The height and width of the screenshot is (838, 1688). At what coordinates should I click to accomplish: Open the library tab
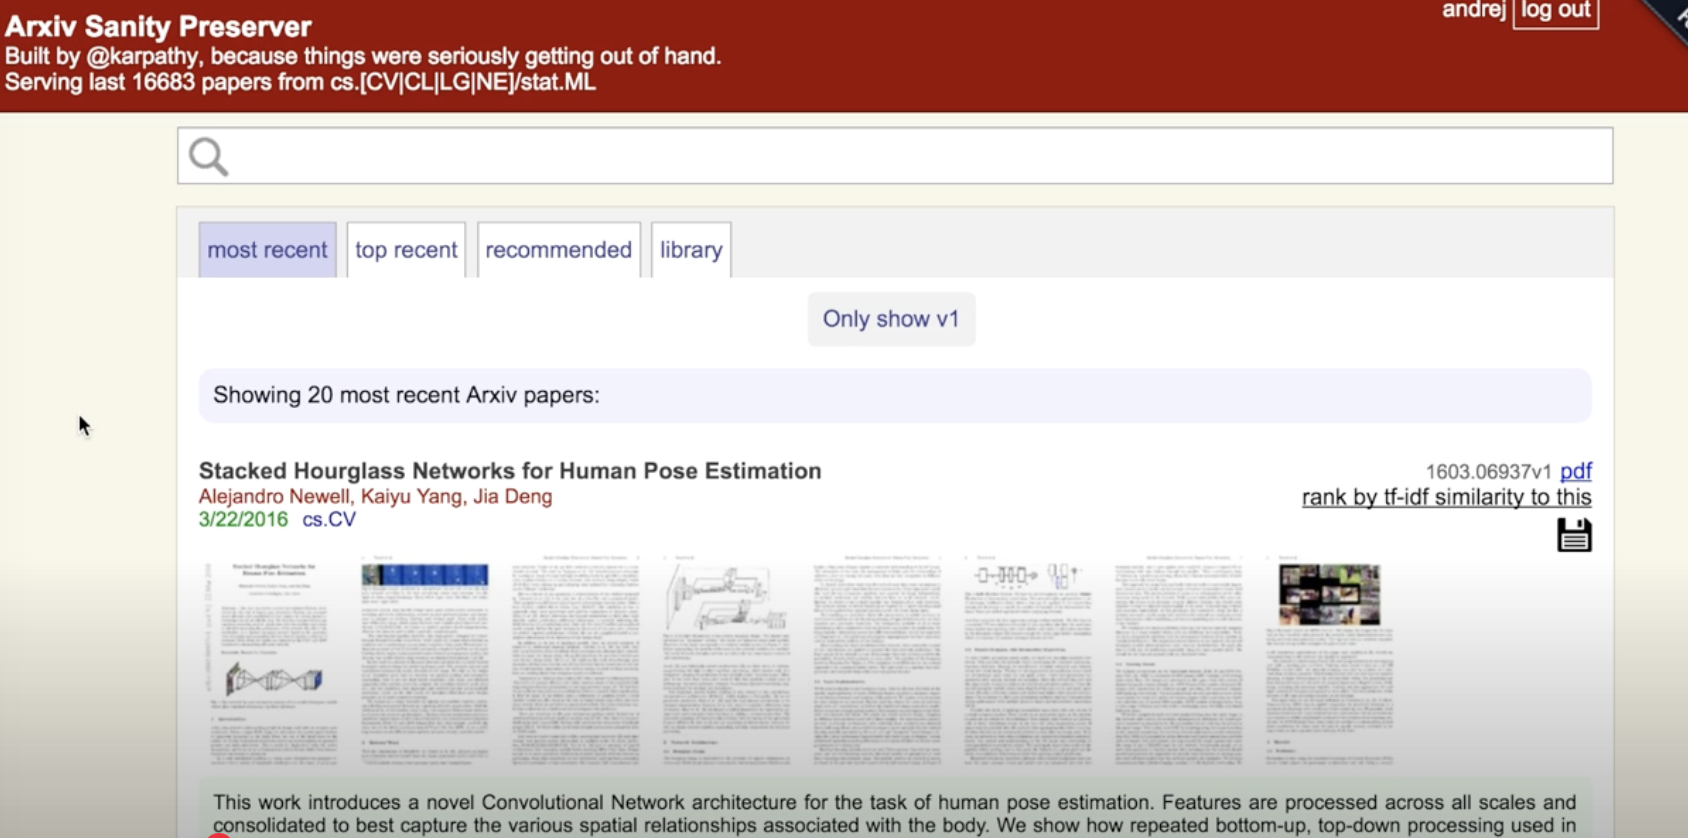click(x=691, y=250)
